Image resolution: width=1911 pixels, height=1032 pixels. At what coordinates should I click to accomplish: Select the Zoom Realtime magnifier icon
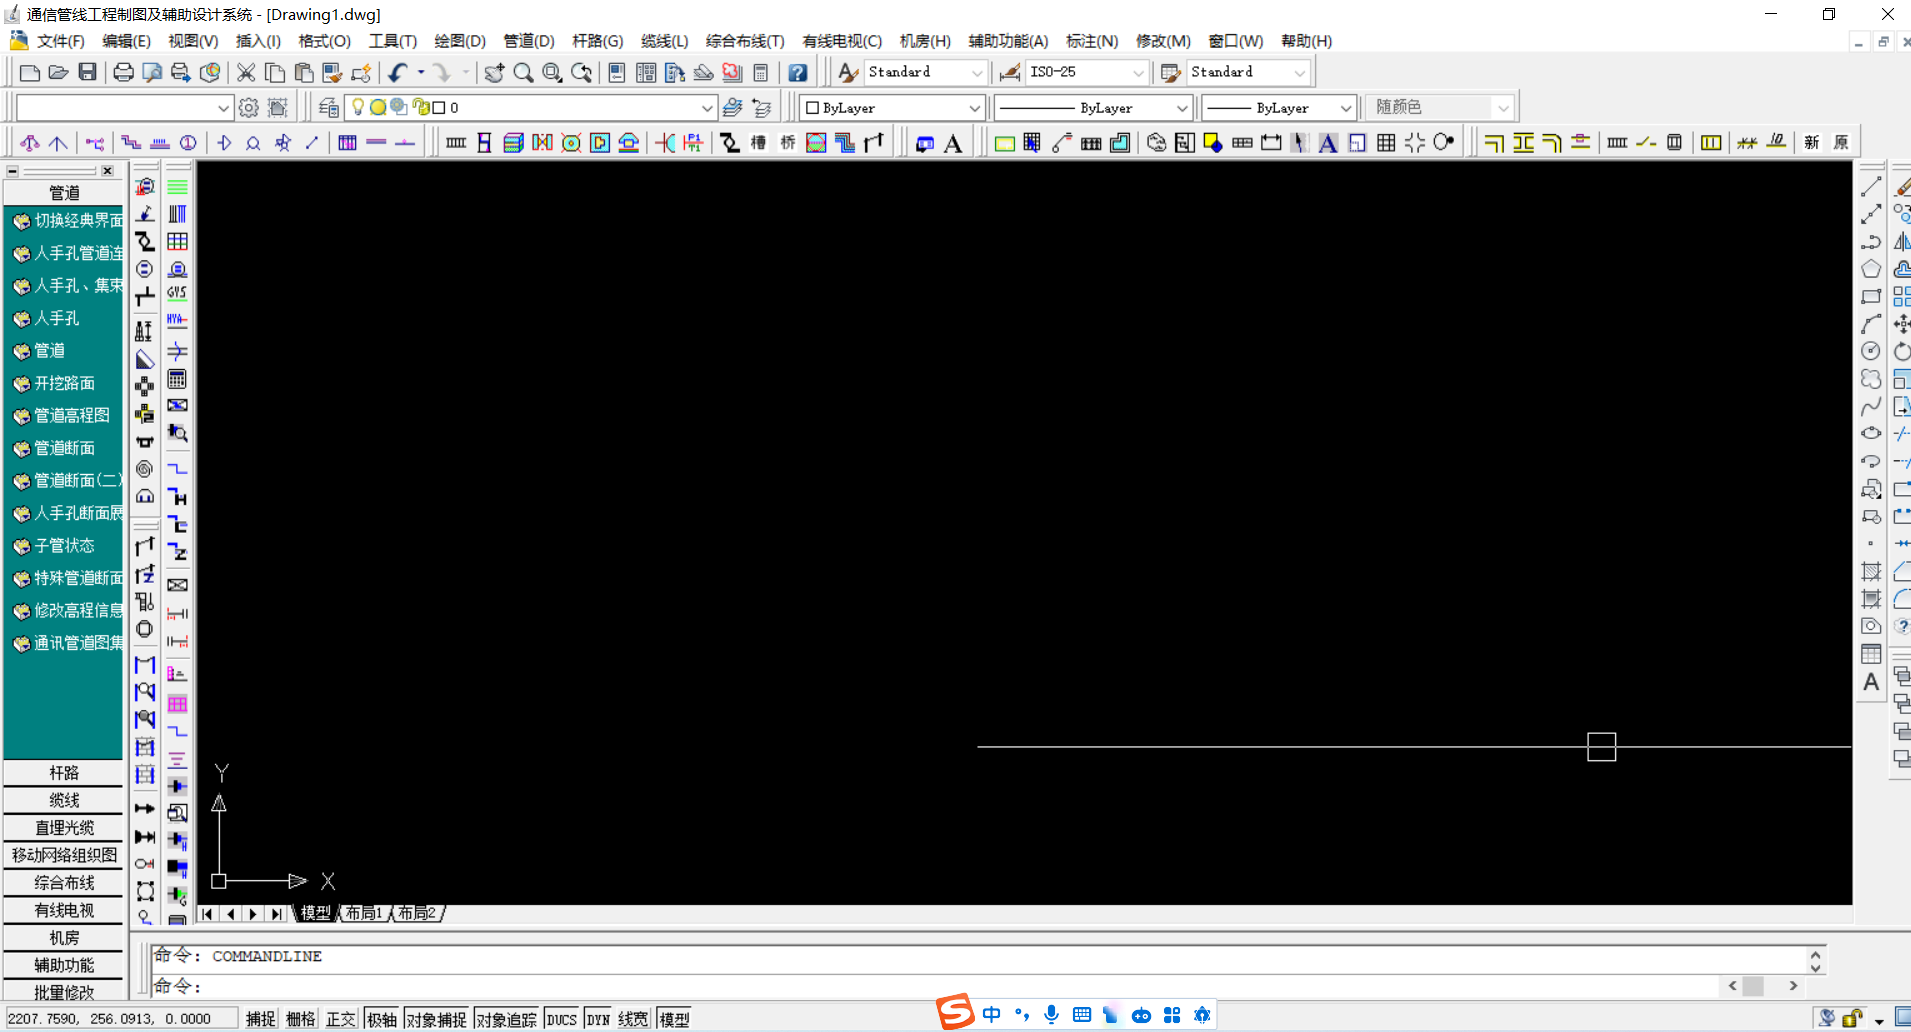523,72
